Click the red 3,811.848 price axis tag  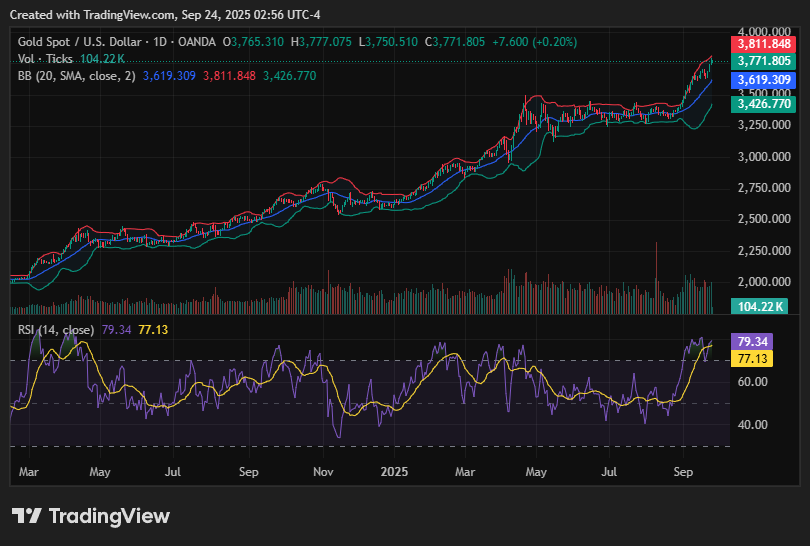764,44
